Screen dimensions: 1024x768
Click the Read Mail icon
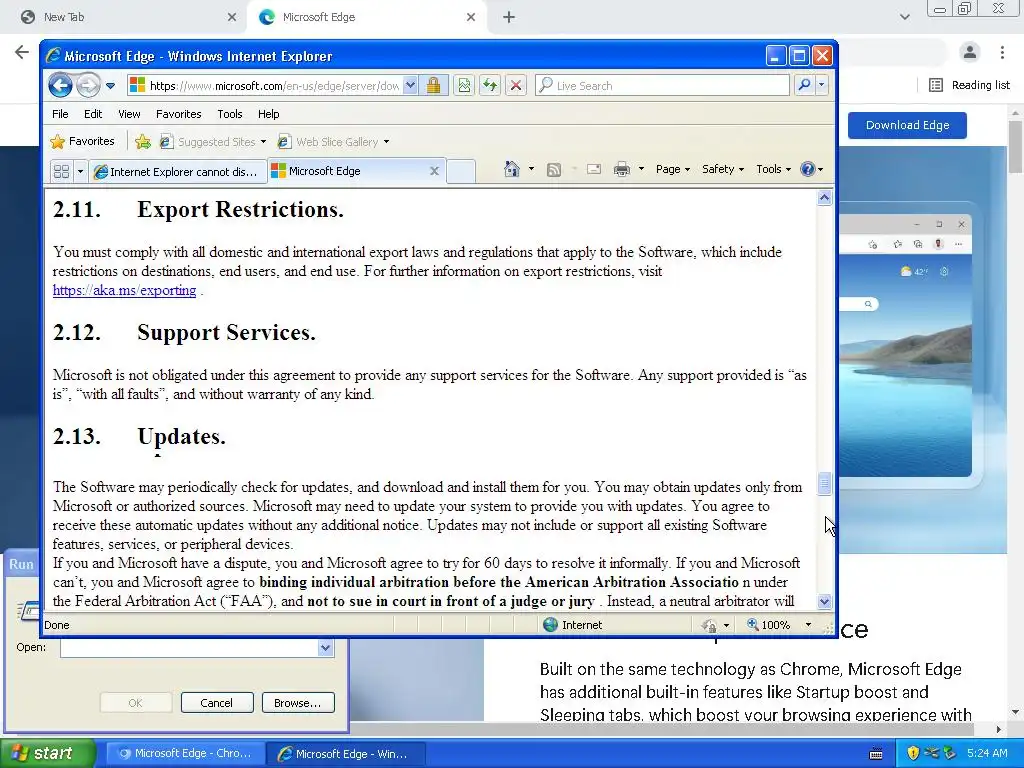tap(594, 169)
